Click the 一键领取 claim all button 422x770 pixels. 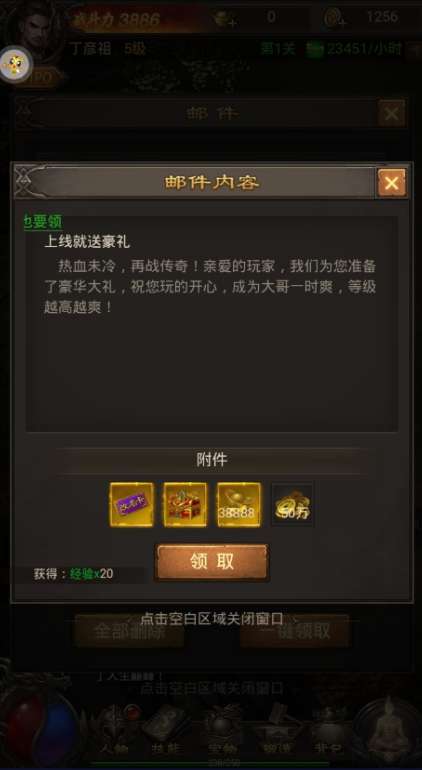295,632
